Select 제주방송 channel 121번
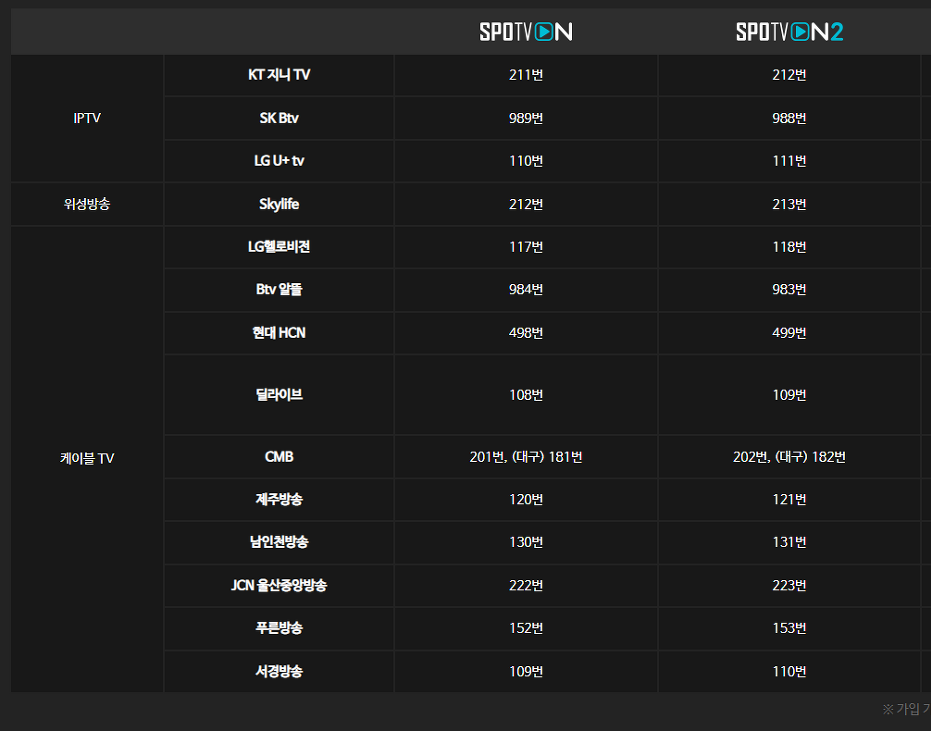 coord(789,499)
